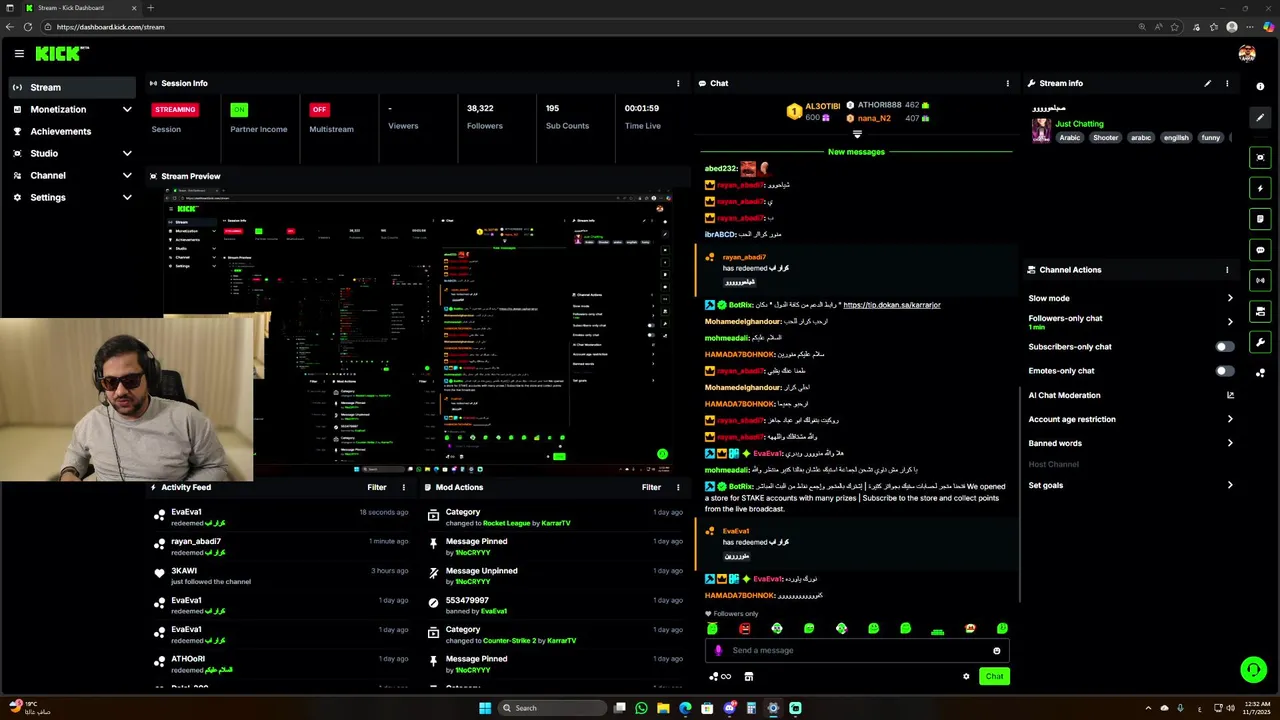Click the wrench icon in the right sidebar
1280x720 pixels.
(1260, 342)
